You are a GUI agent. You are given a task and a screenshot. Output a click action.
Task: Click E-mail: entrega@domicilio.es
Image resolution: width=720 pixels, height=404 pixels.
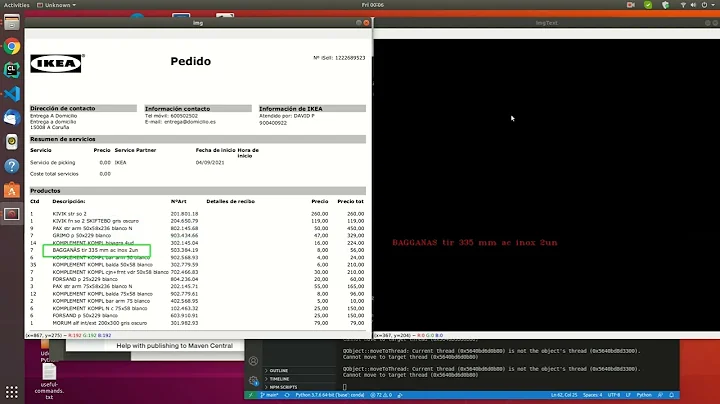coord(180,122)
